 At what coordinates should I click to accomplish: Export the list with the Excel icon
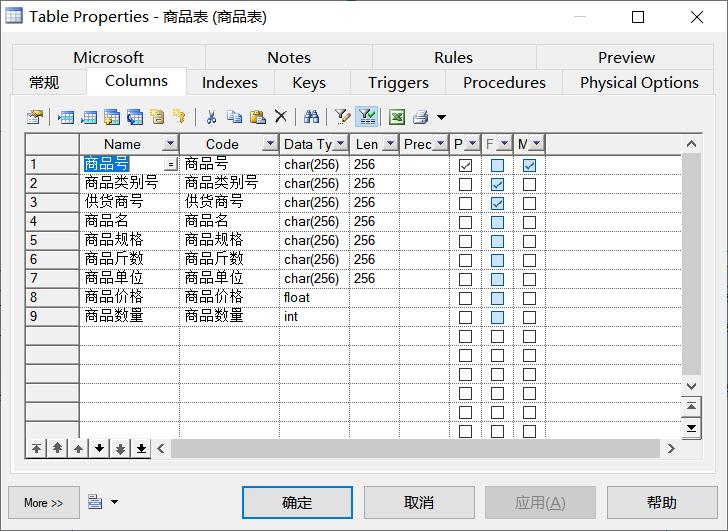point(397,117)
